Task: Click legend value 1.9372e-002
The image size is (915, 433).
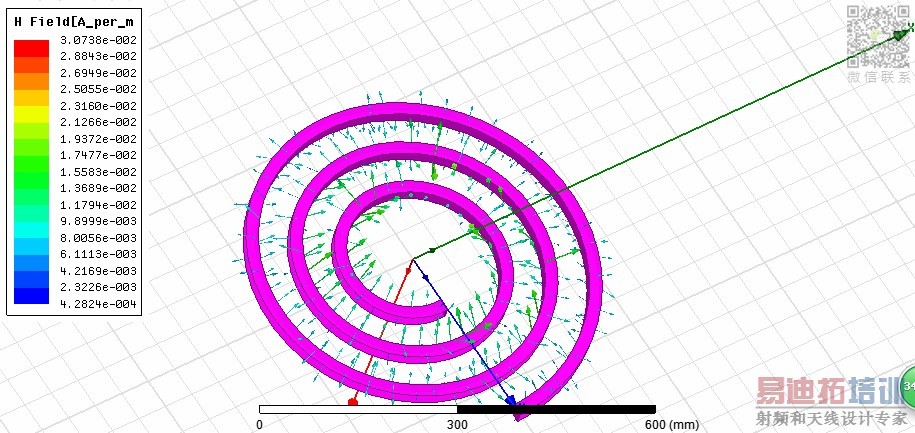Action: pyautogui.click(x=98, y=139)
